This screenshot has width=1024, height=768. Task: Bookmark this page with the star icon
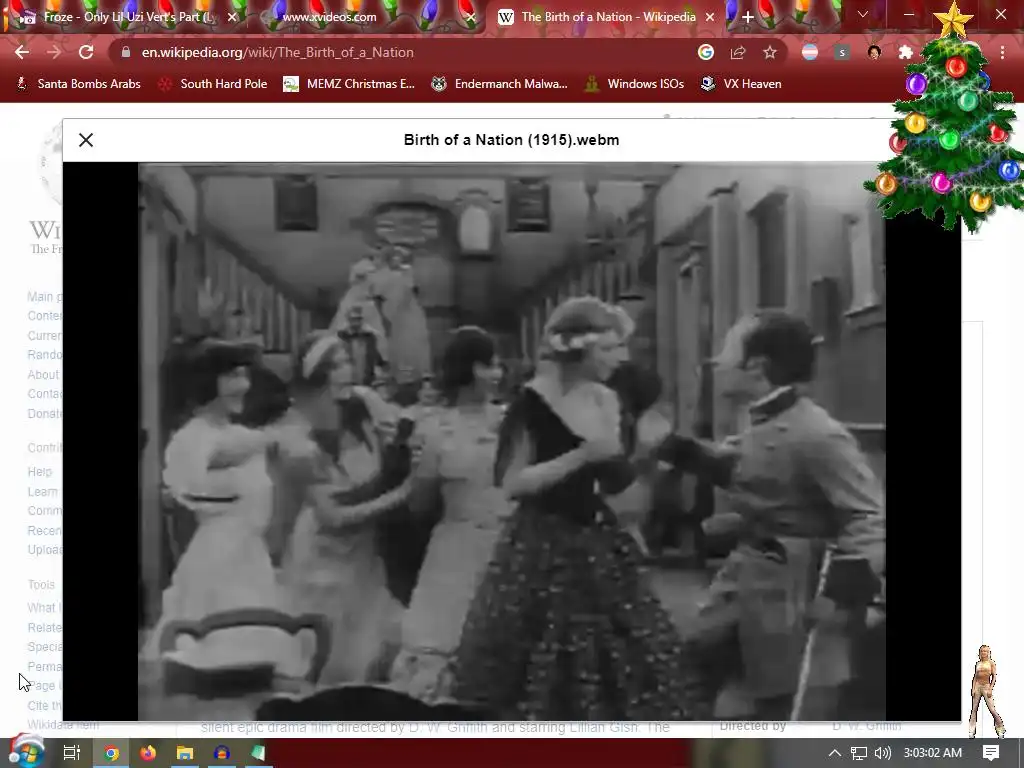[x=770, y=52]
